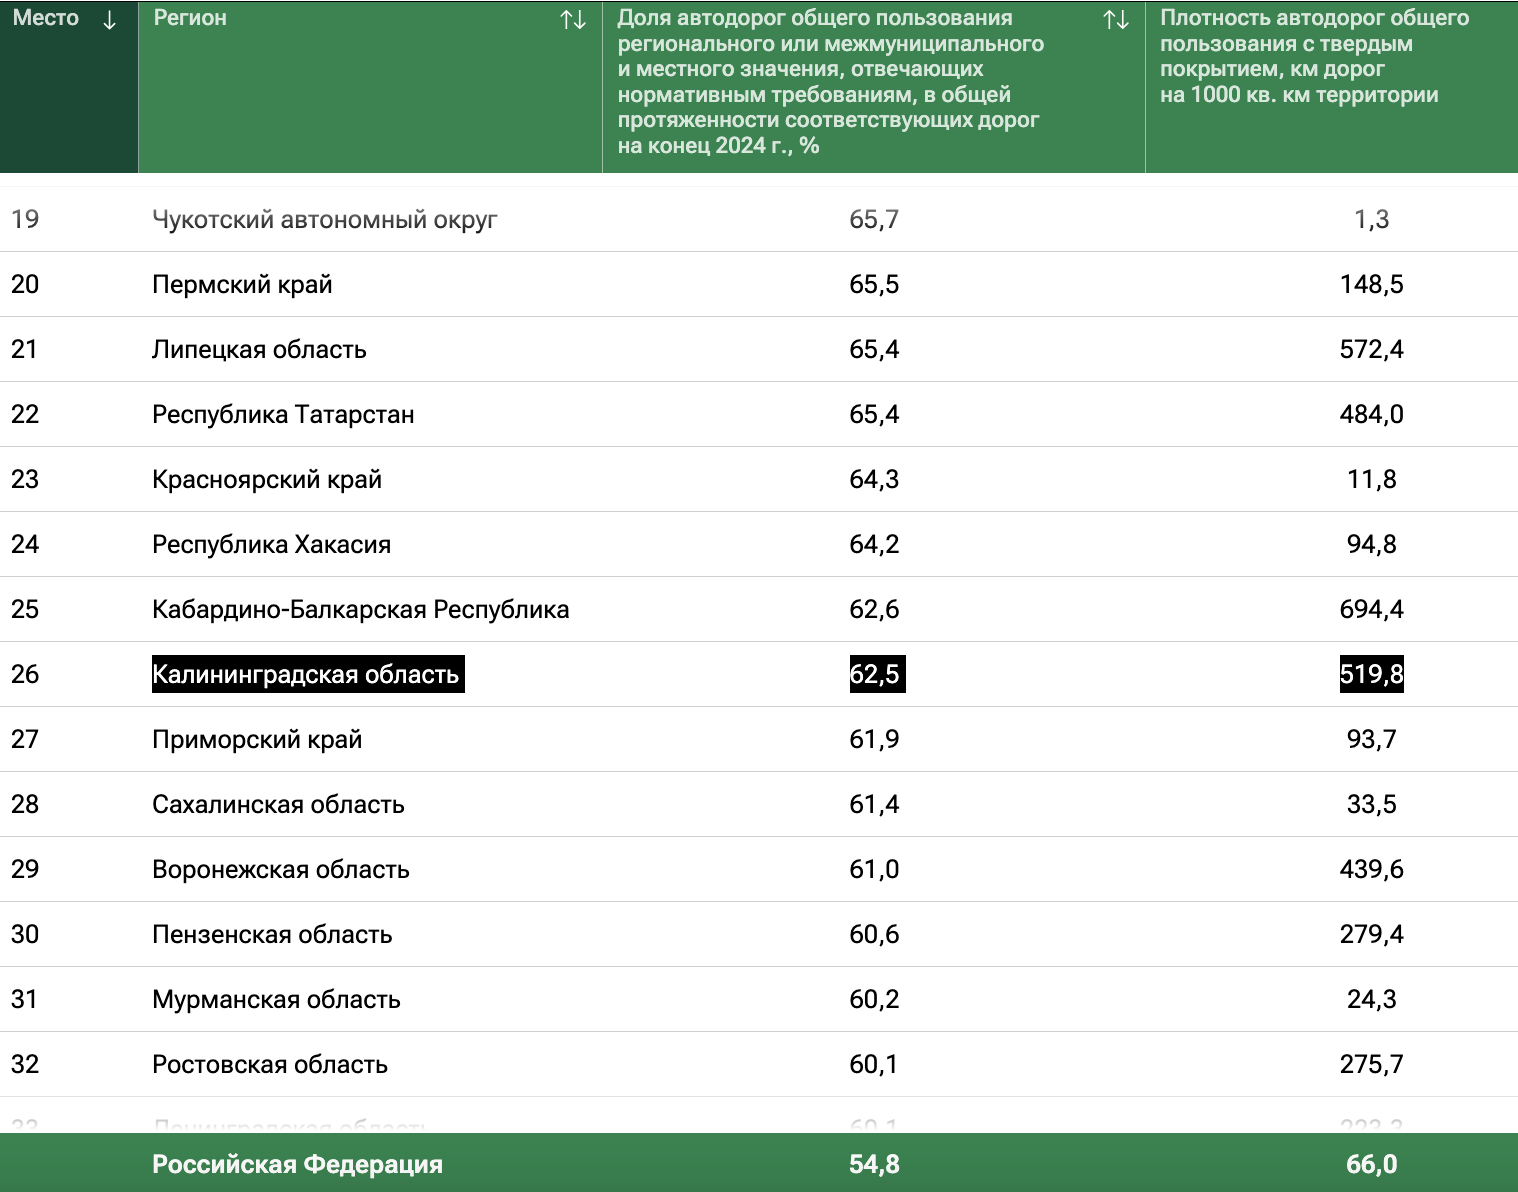Viewport: 1518px width, 1192px height.
Task: Click the Российская Федерация summary row
Action: (x=759, y=1163)
